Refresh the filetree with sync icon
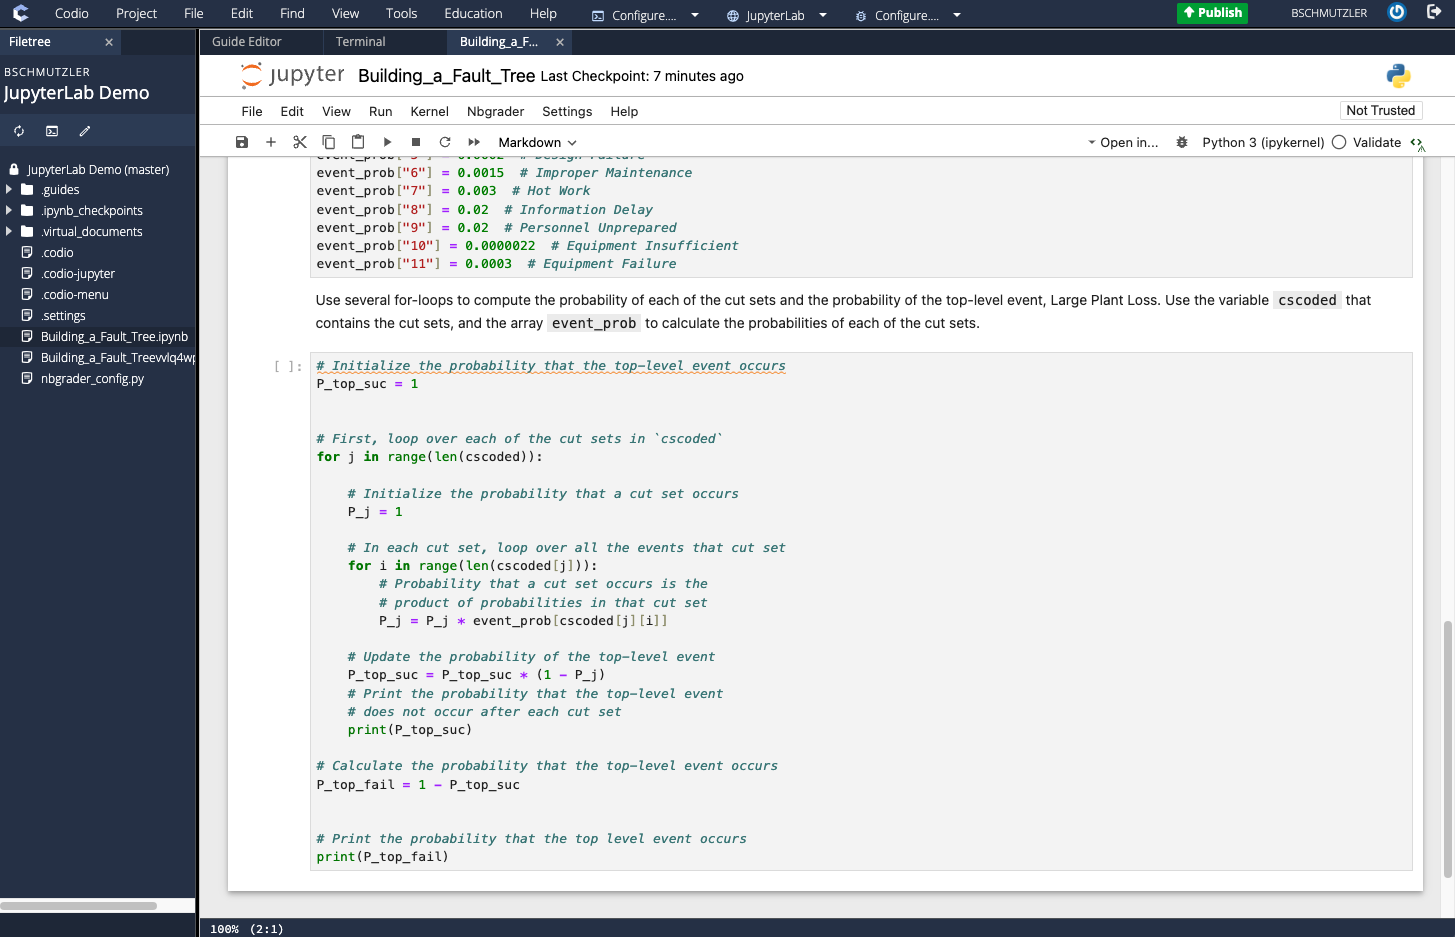 tap(19, 131)
